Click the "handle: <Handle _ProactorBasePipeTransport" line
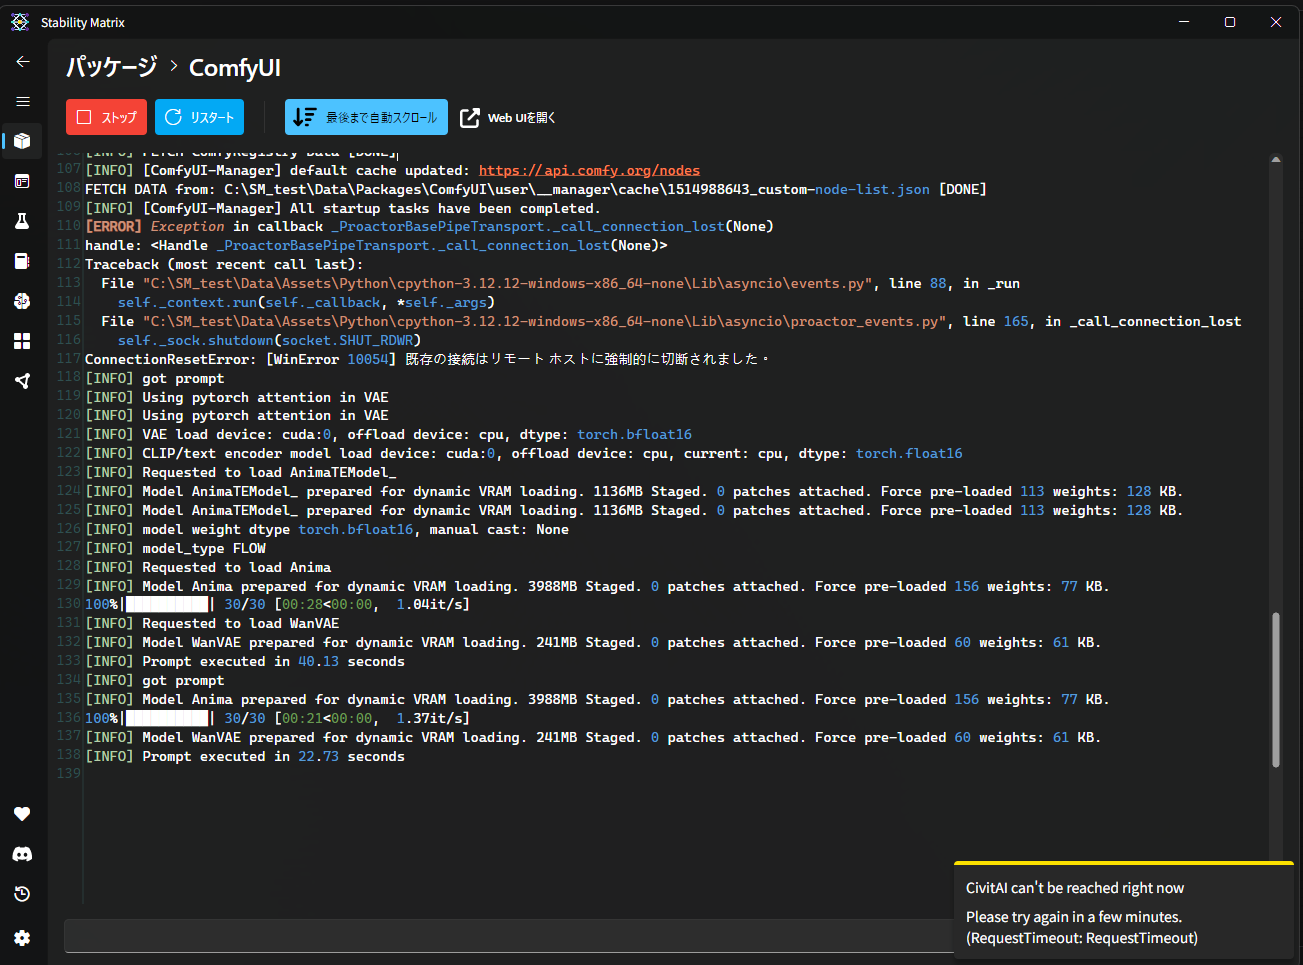 tap(376, 246)
